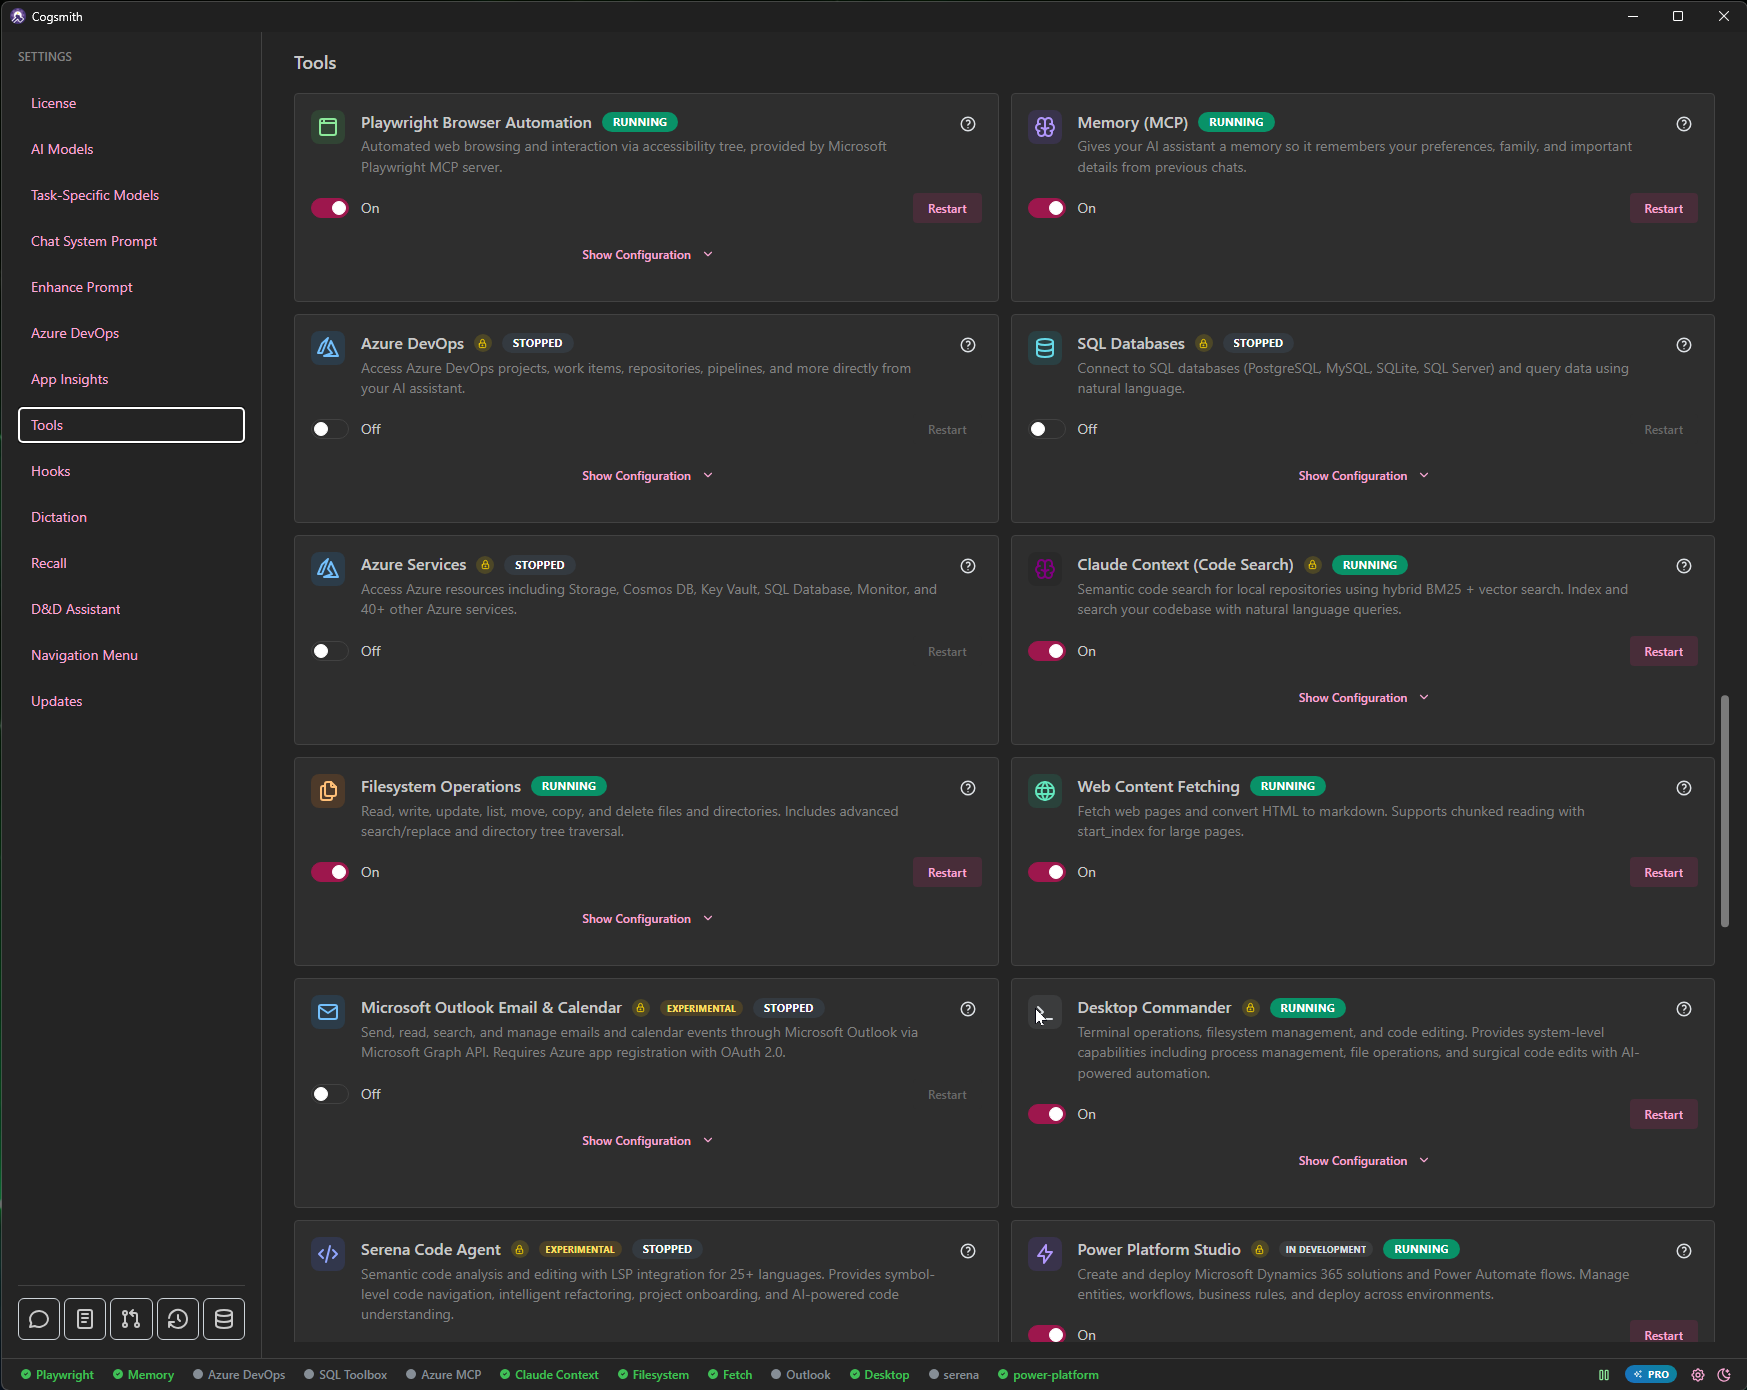Click the SQL Databases cylinder icon
The image size is (1747, 1390).
(1045, 348)
